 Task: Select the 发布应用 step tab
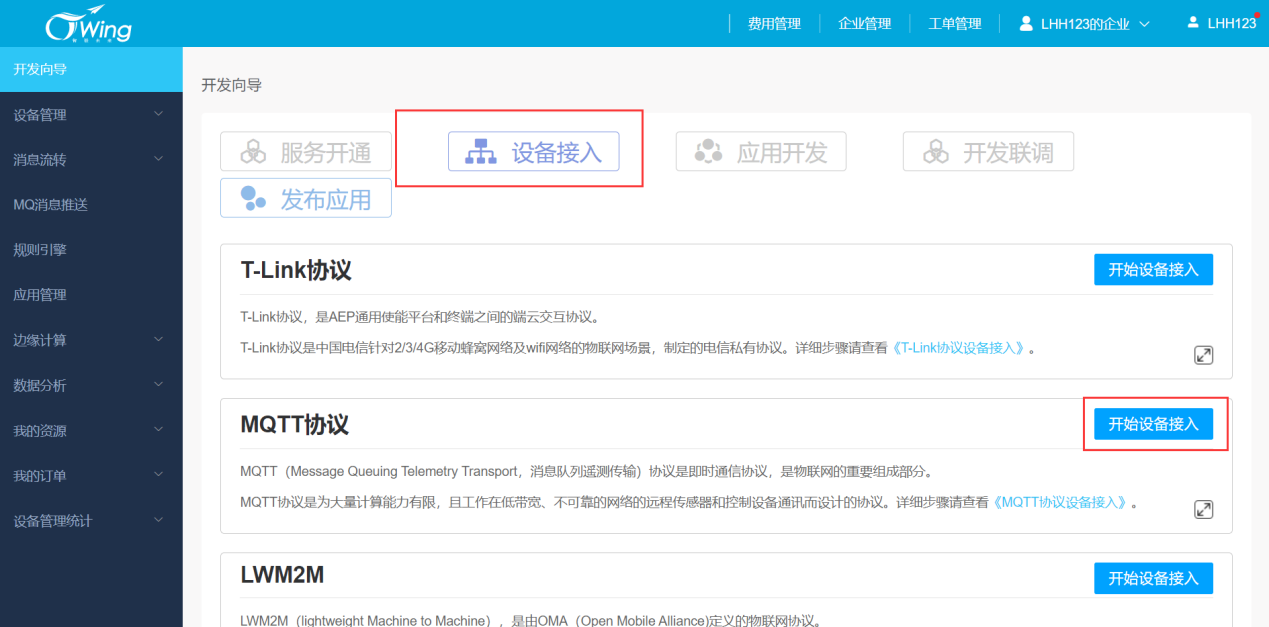point(306,198)
